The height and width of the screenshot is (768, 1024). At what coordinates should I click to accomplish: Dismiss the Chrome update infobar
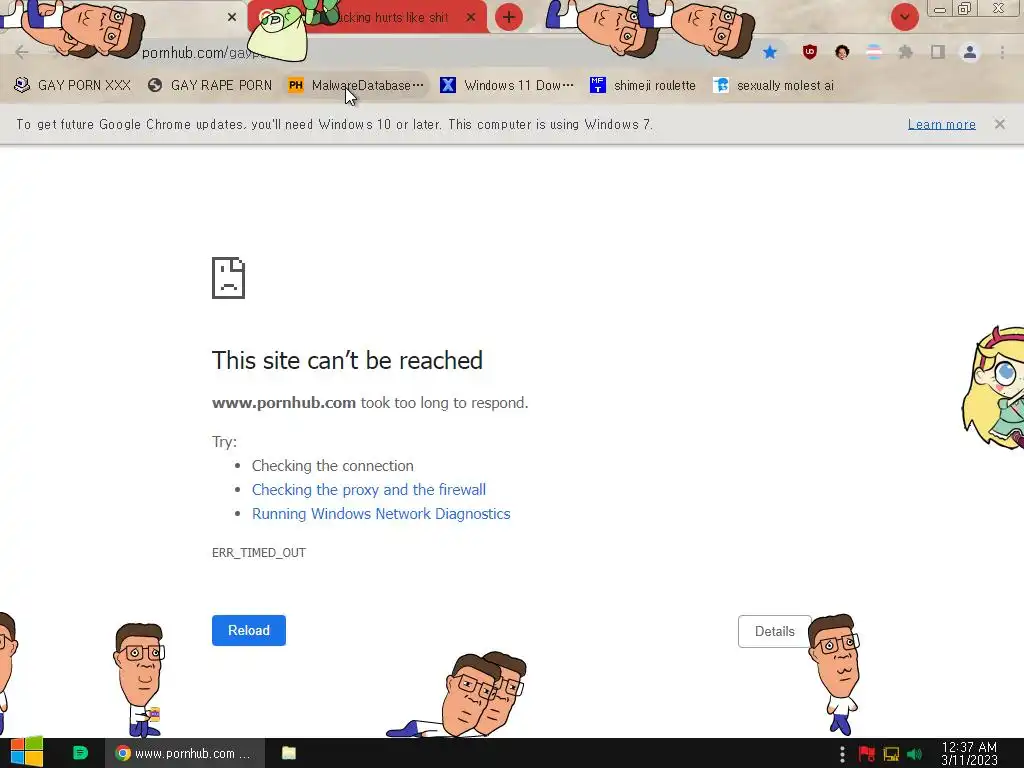tap(1000, 124)
